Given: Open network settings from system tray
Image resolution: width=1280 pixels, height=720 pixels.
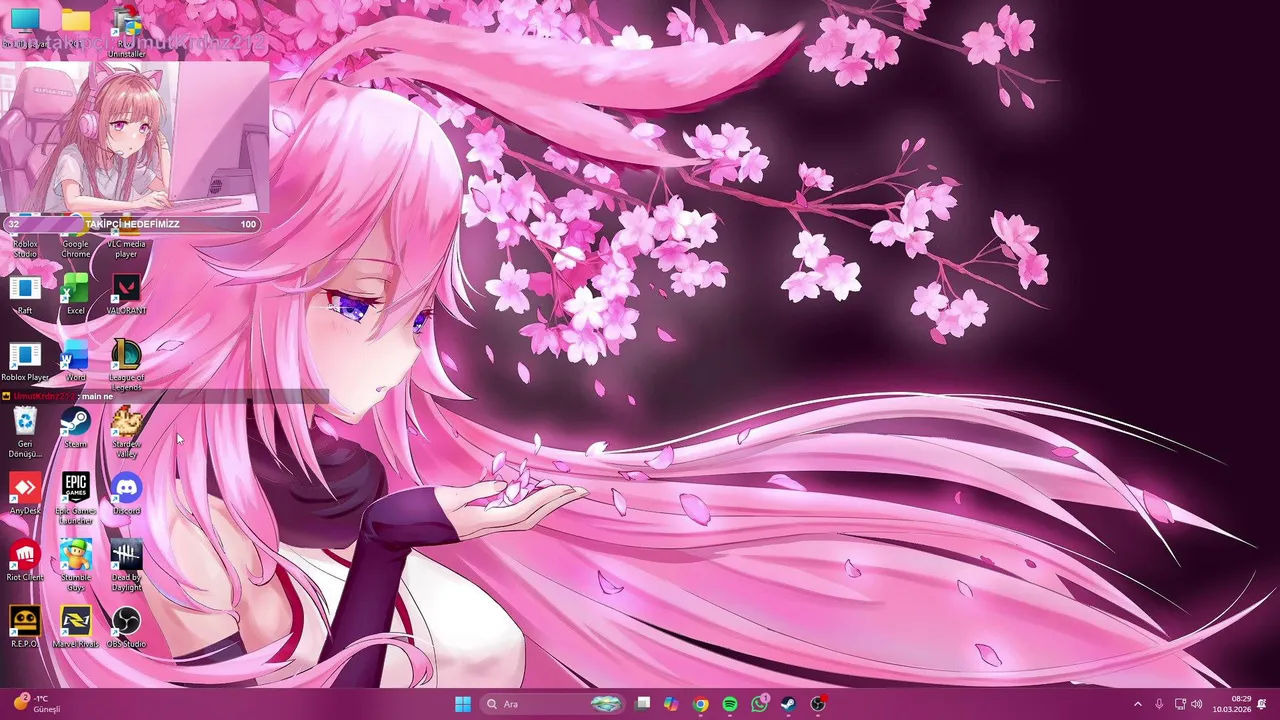Looking at the screenshot, I should click(1180, 704).
